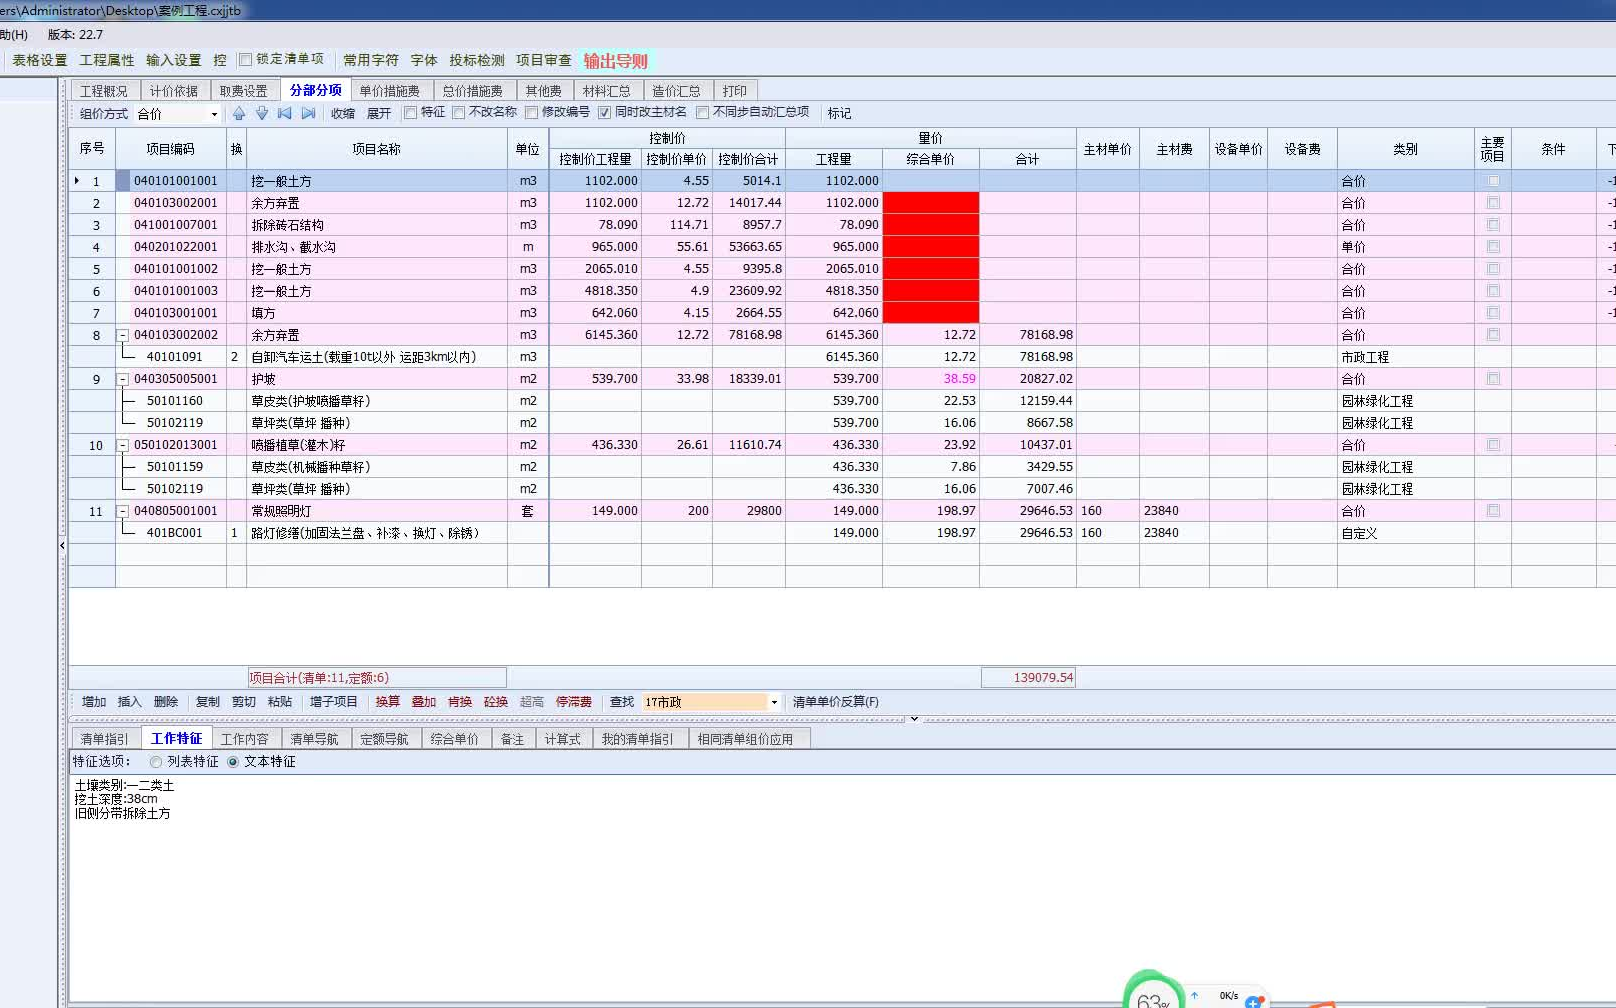Open the 综合单价 bottom tab
Screen dimensions: 1616x1008
click(455, 739)
